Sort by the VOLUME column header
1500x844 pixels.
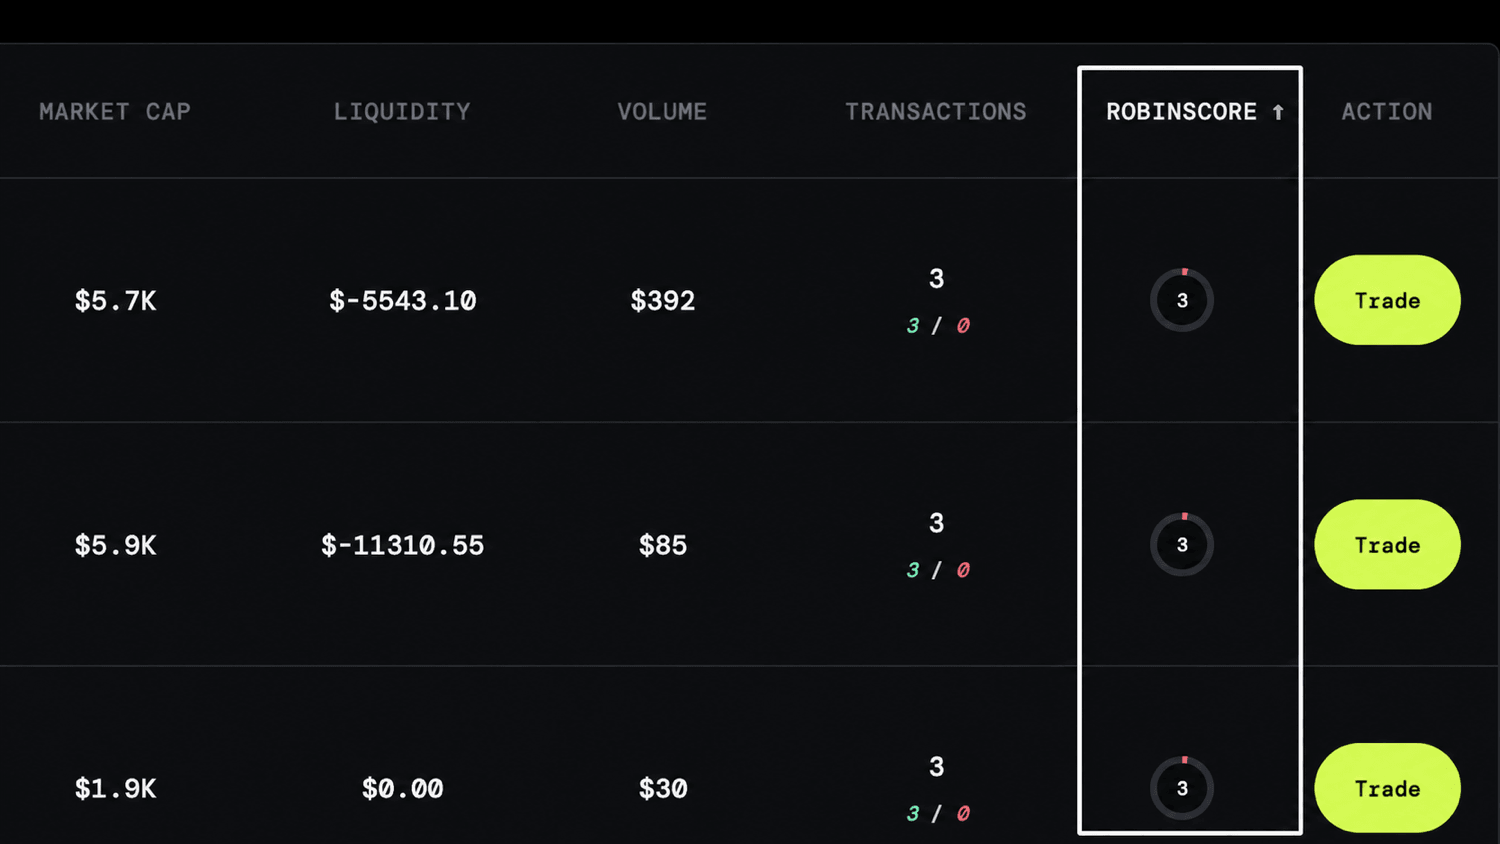pos(662,112)
